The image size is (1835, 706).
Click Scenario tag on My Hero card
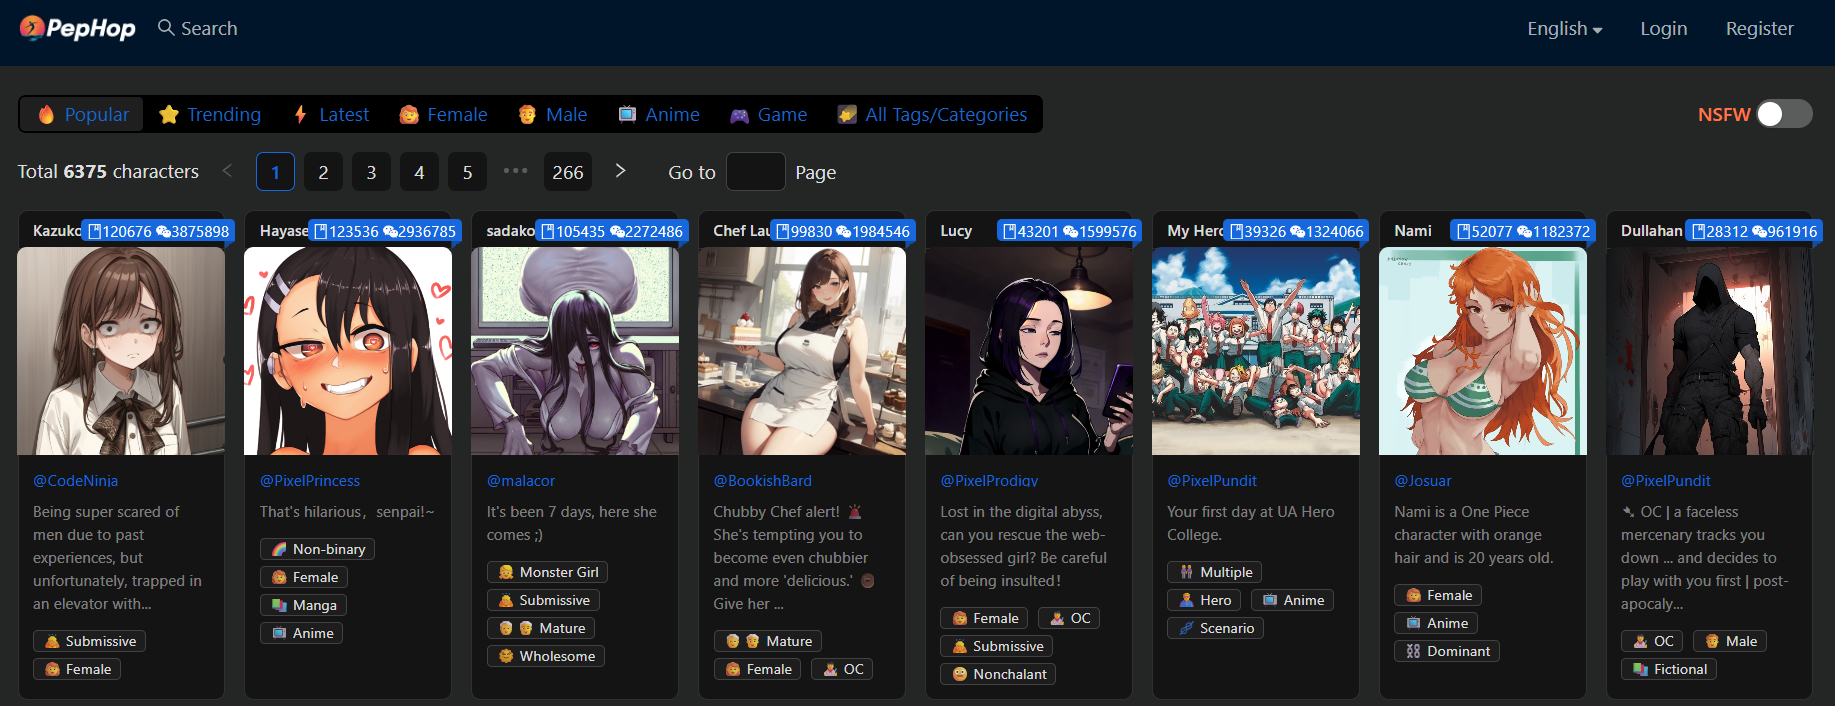pyautogui.click(x=1215, y=628)
